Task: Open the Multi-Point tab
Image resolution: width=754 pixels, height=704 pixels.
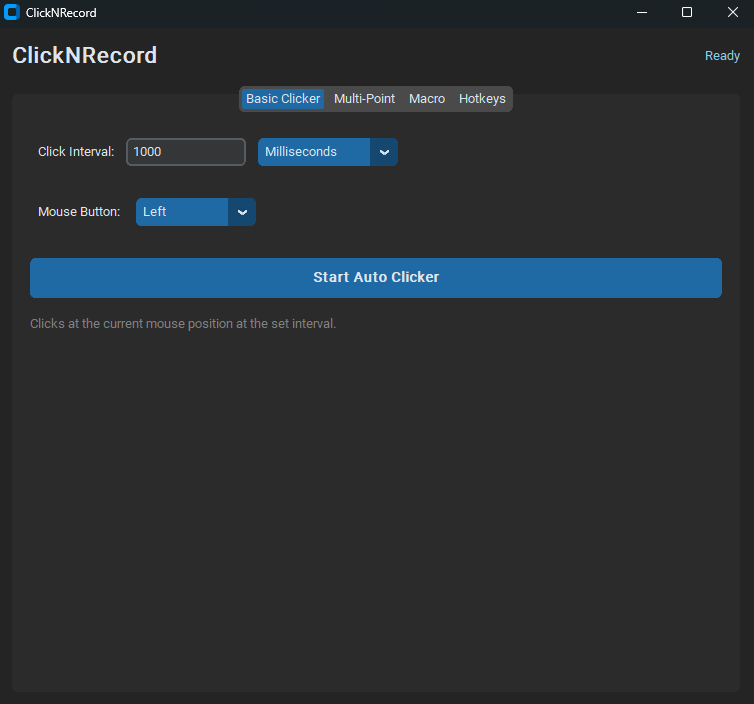Action: pos(364,99)
